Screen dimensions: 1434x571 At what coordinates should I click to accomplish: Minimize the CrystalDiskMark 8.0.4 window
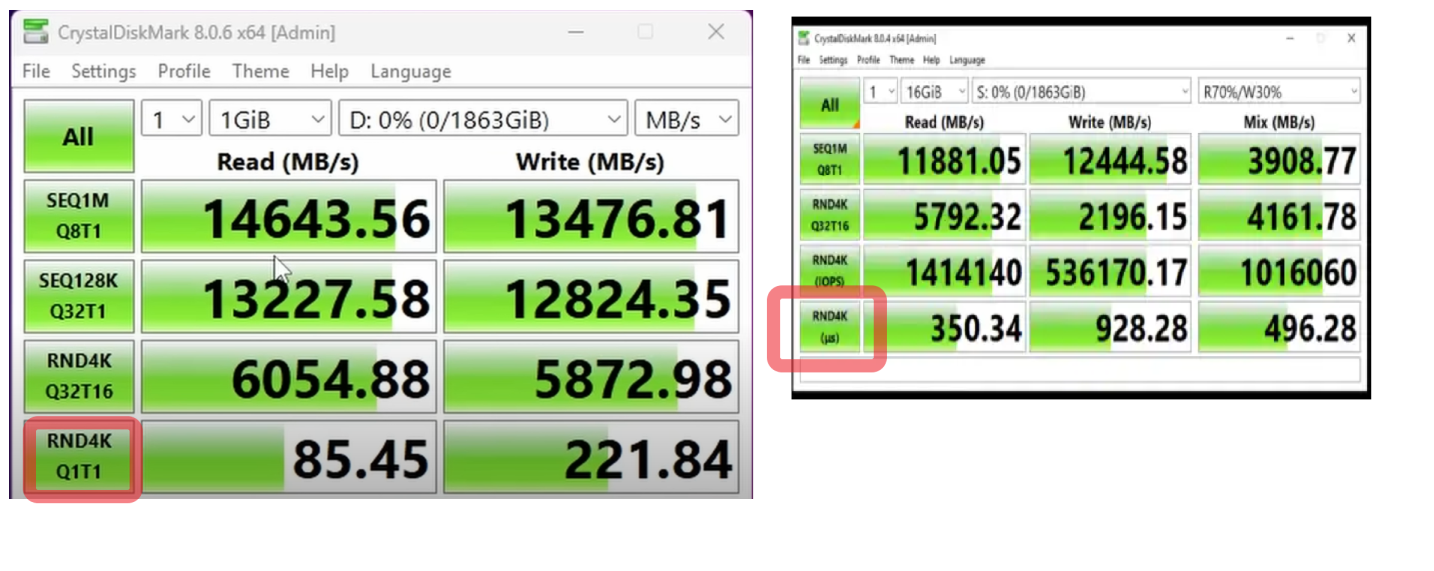point(1290,38)
